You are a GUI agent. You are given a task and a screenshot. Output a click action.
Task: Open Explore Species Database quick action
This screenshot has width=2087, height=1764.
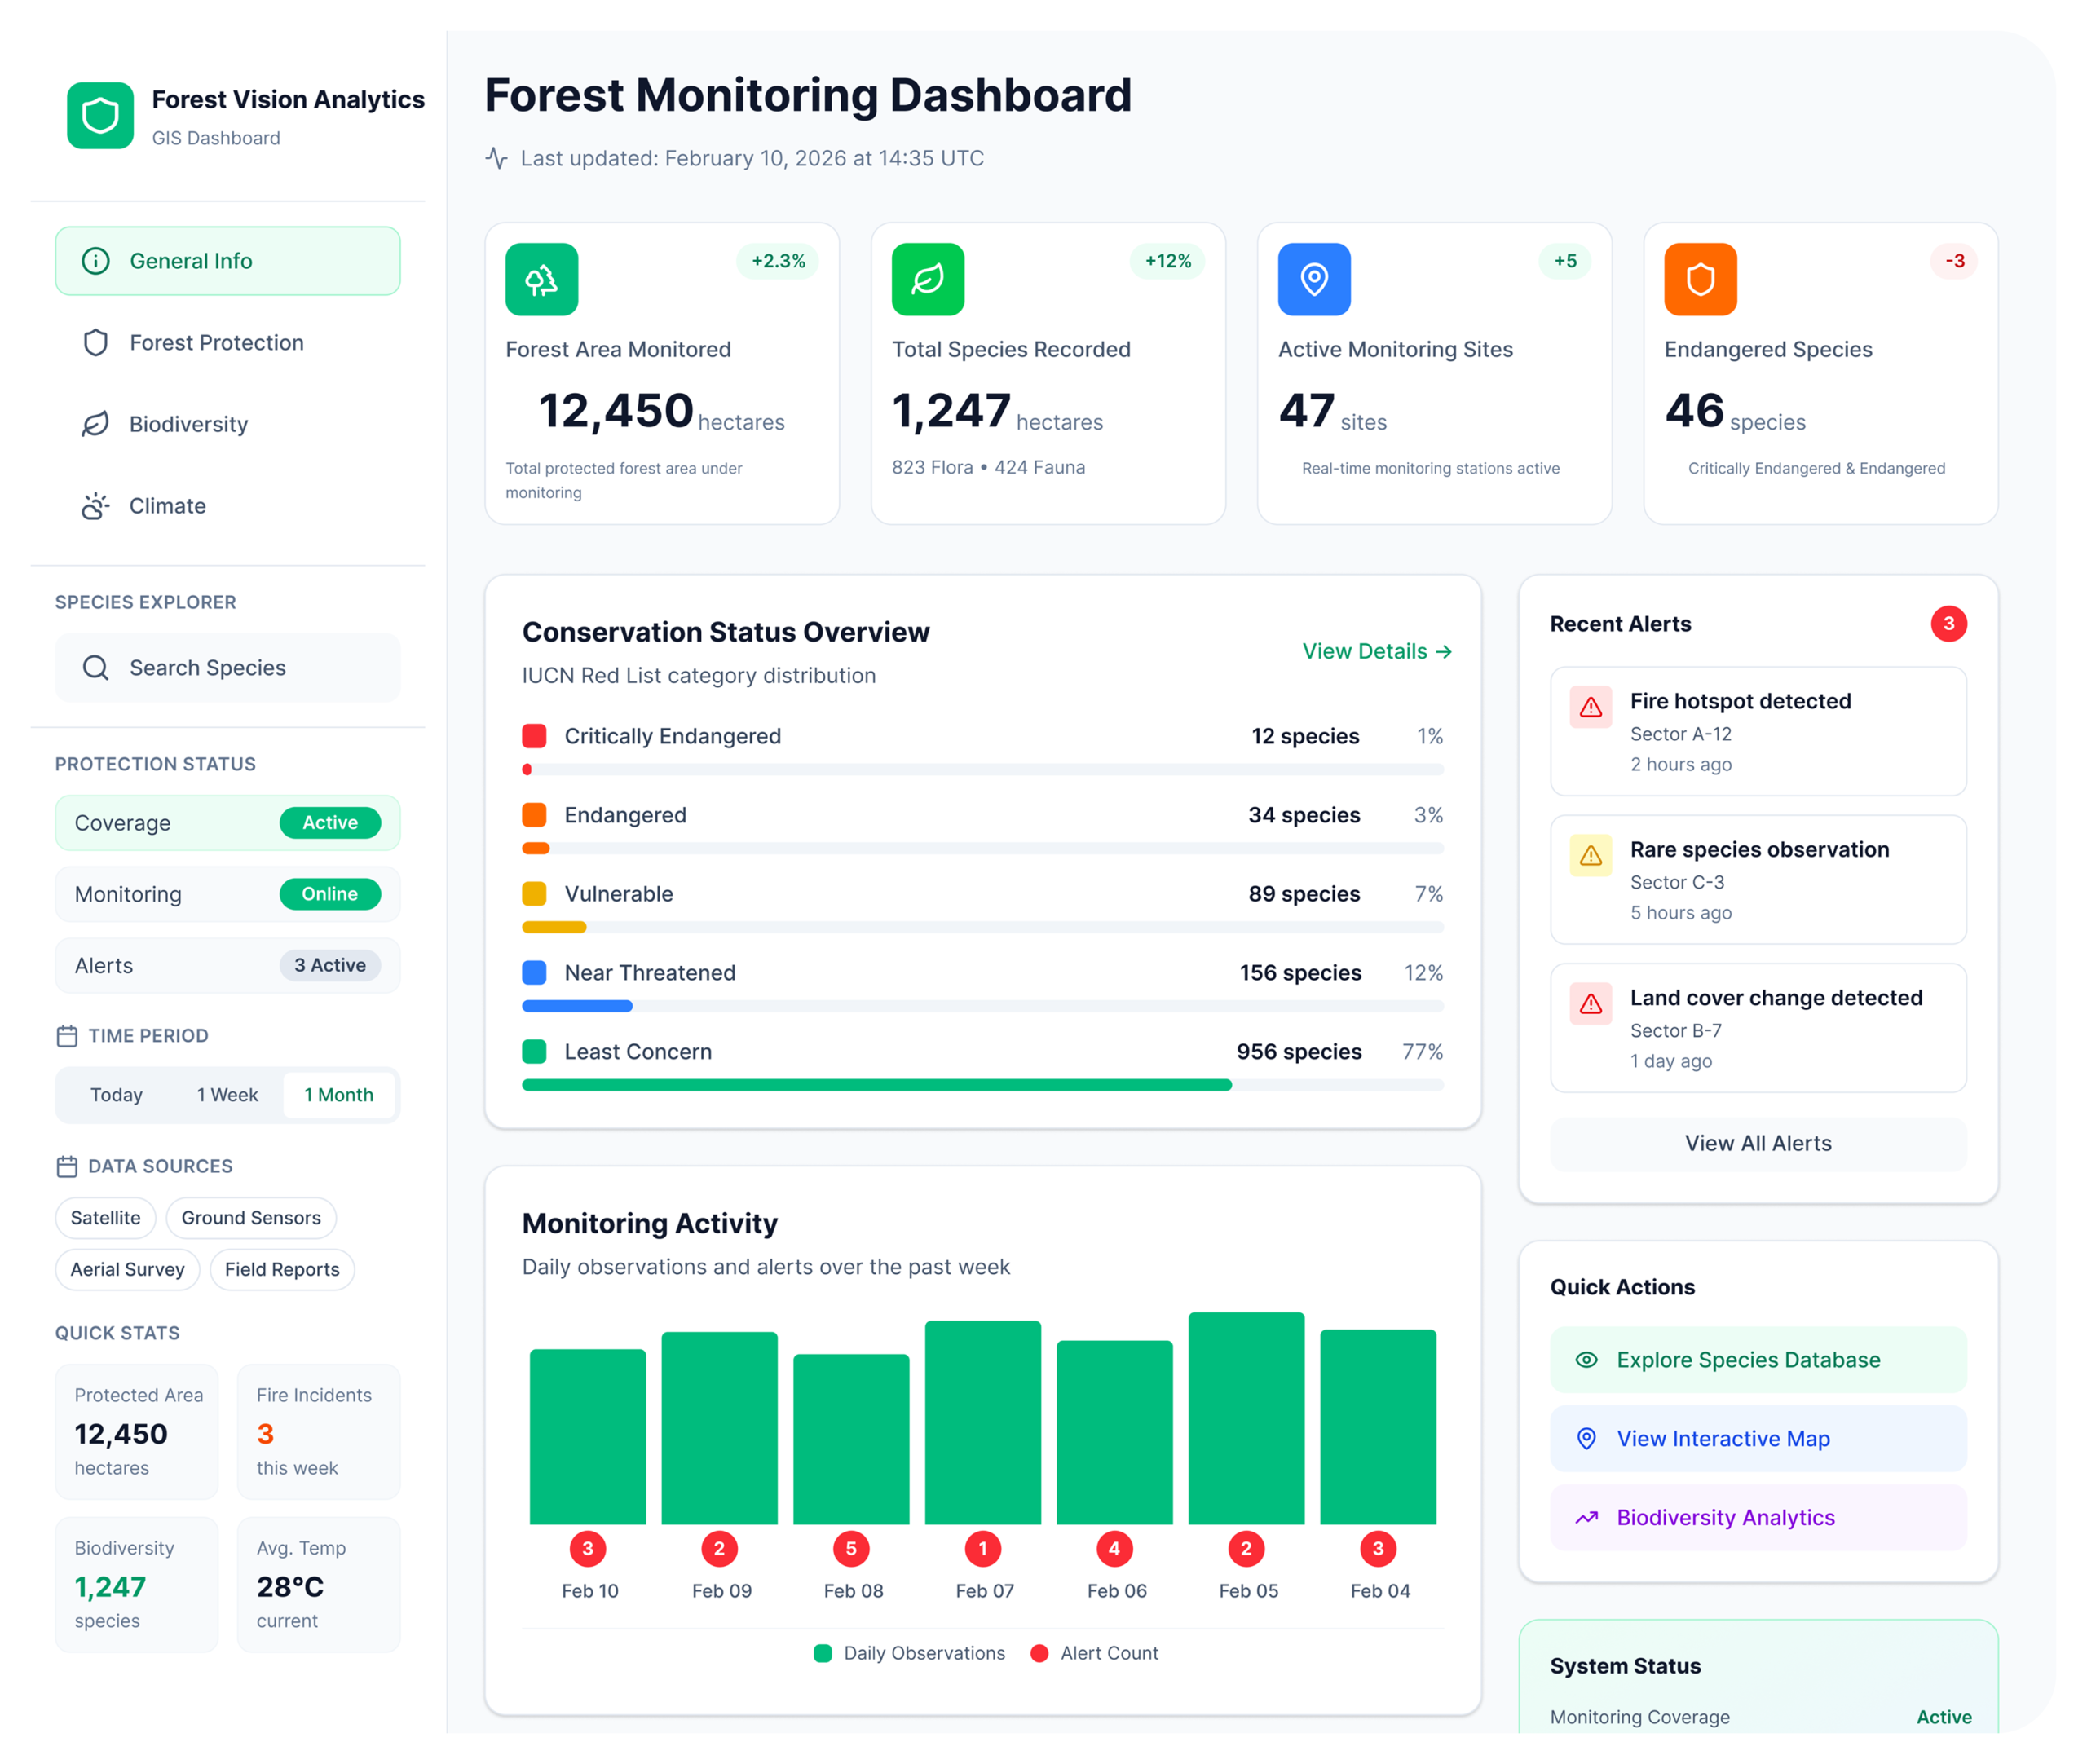(x=1757, y=1359)
